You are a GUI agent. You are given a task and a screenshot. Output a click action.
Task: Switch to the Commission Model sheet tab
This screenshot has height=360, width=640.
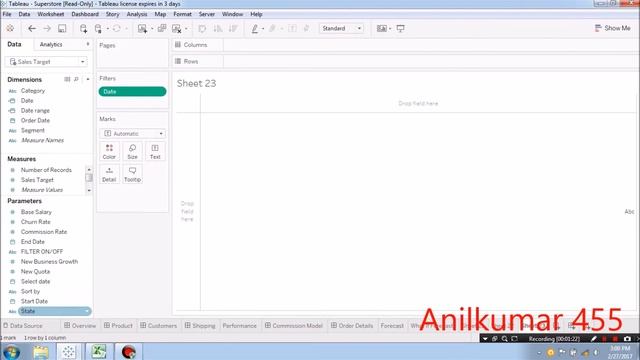tap(293, 325)
